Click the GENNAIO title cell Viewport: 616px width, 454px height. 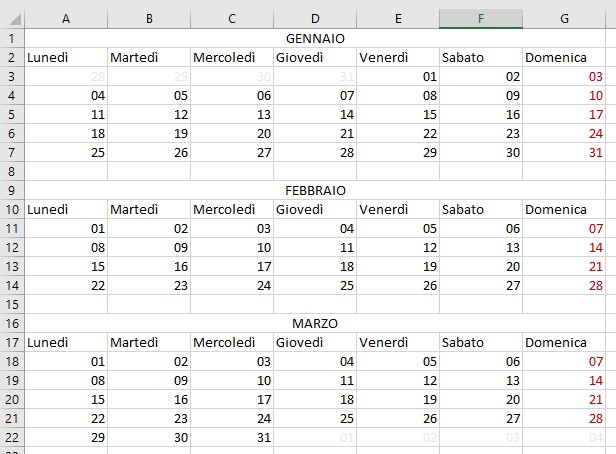point(315,38)
